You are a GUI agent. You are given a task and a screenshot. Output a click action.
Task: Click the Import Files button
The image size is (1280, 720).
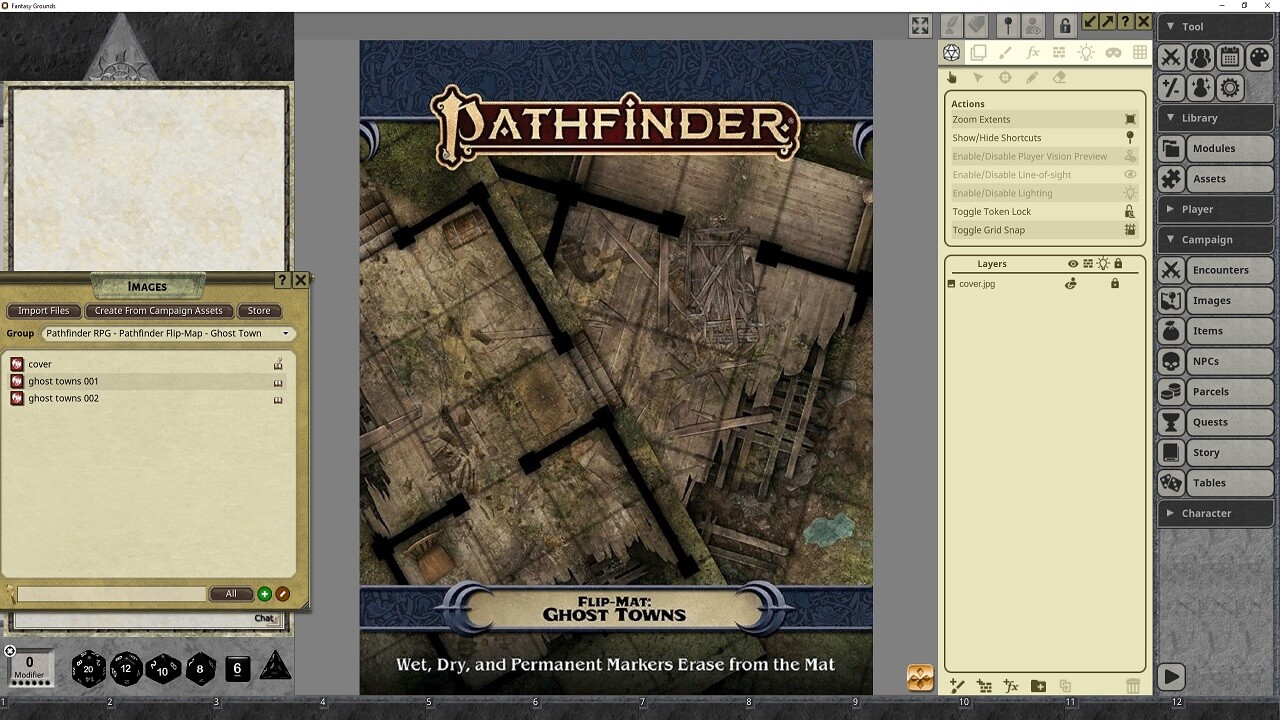pyautogui.click(x=43, y=311)
